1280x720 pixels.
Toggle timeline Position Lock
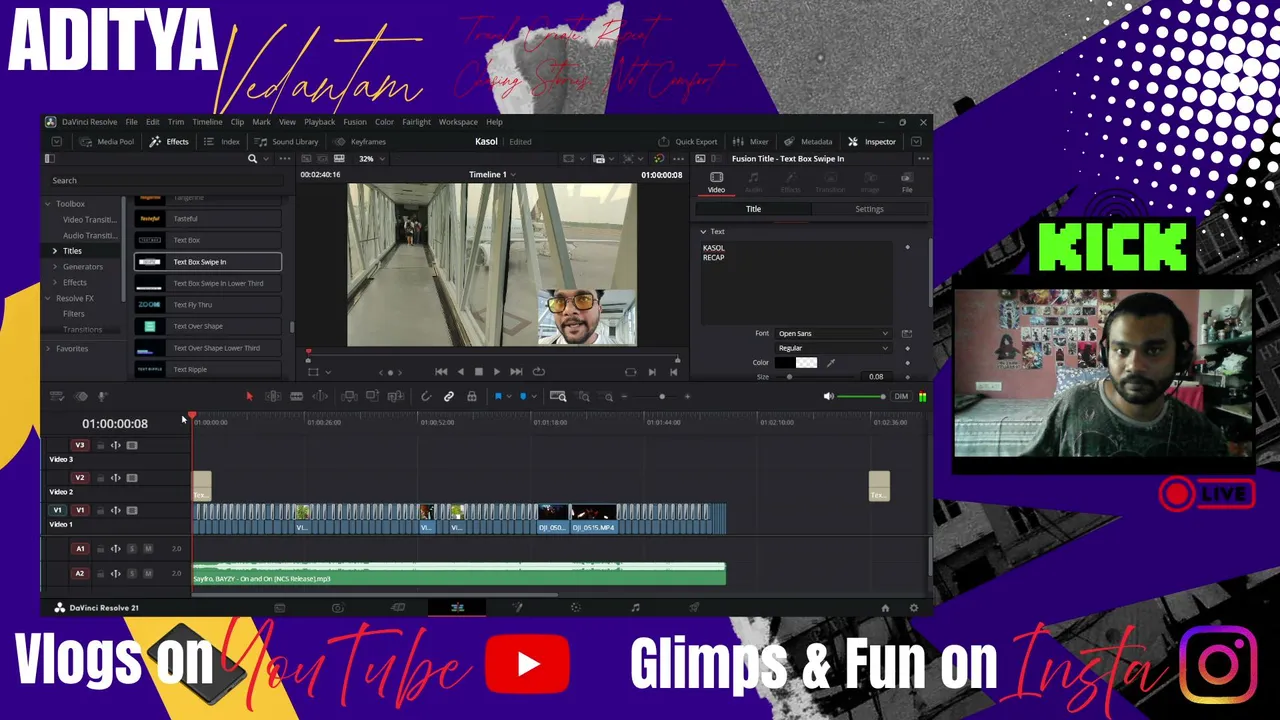(472, 397)
